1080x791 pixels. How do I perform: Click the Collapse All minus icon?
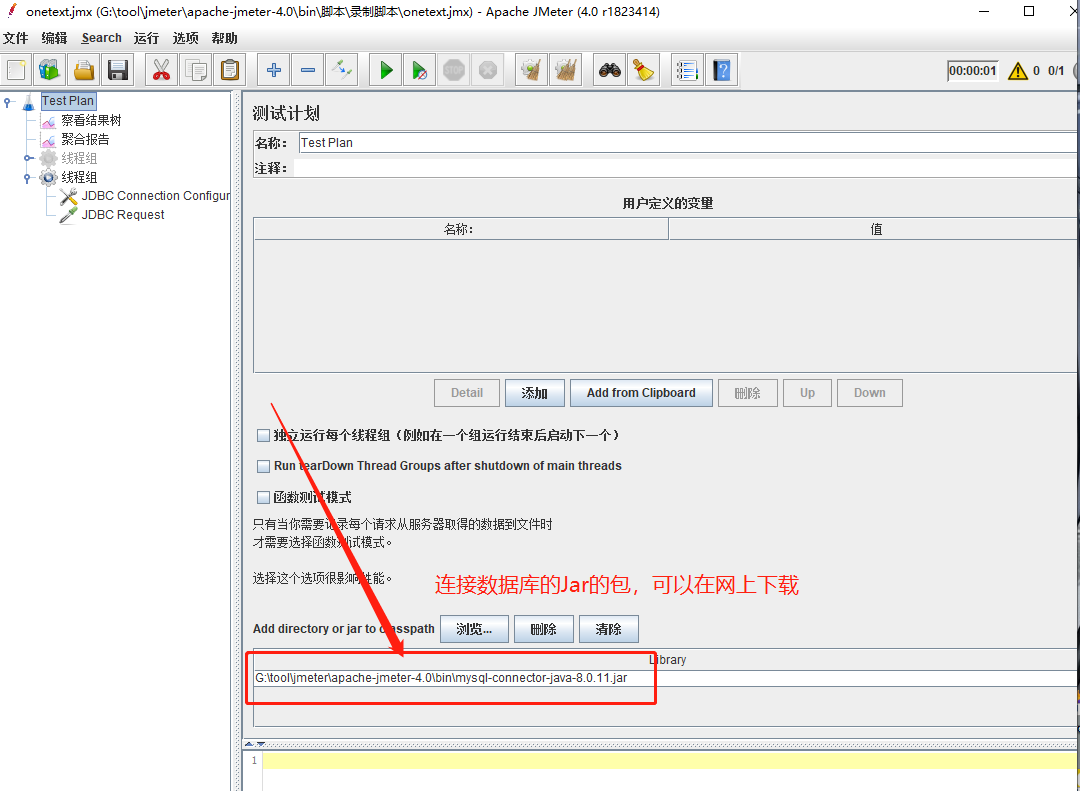(308, 70)
